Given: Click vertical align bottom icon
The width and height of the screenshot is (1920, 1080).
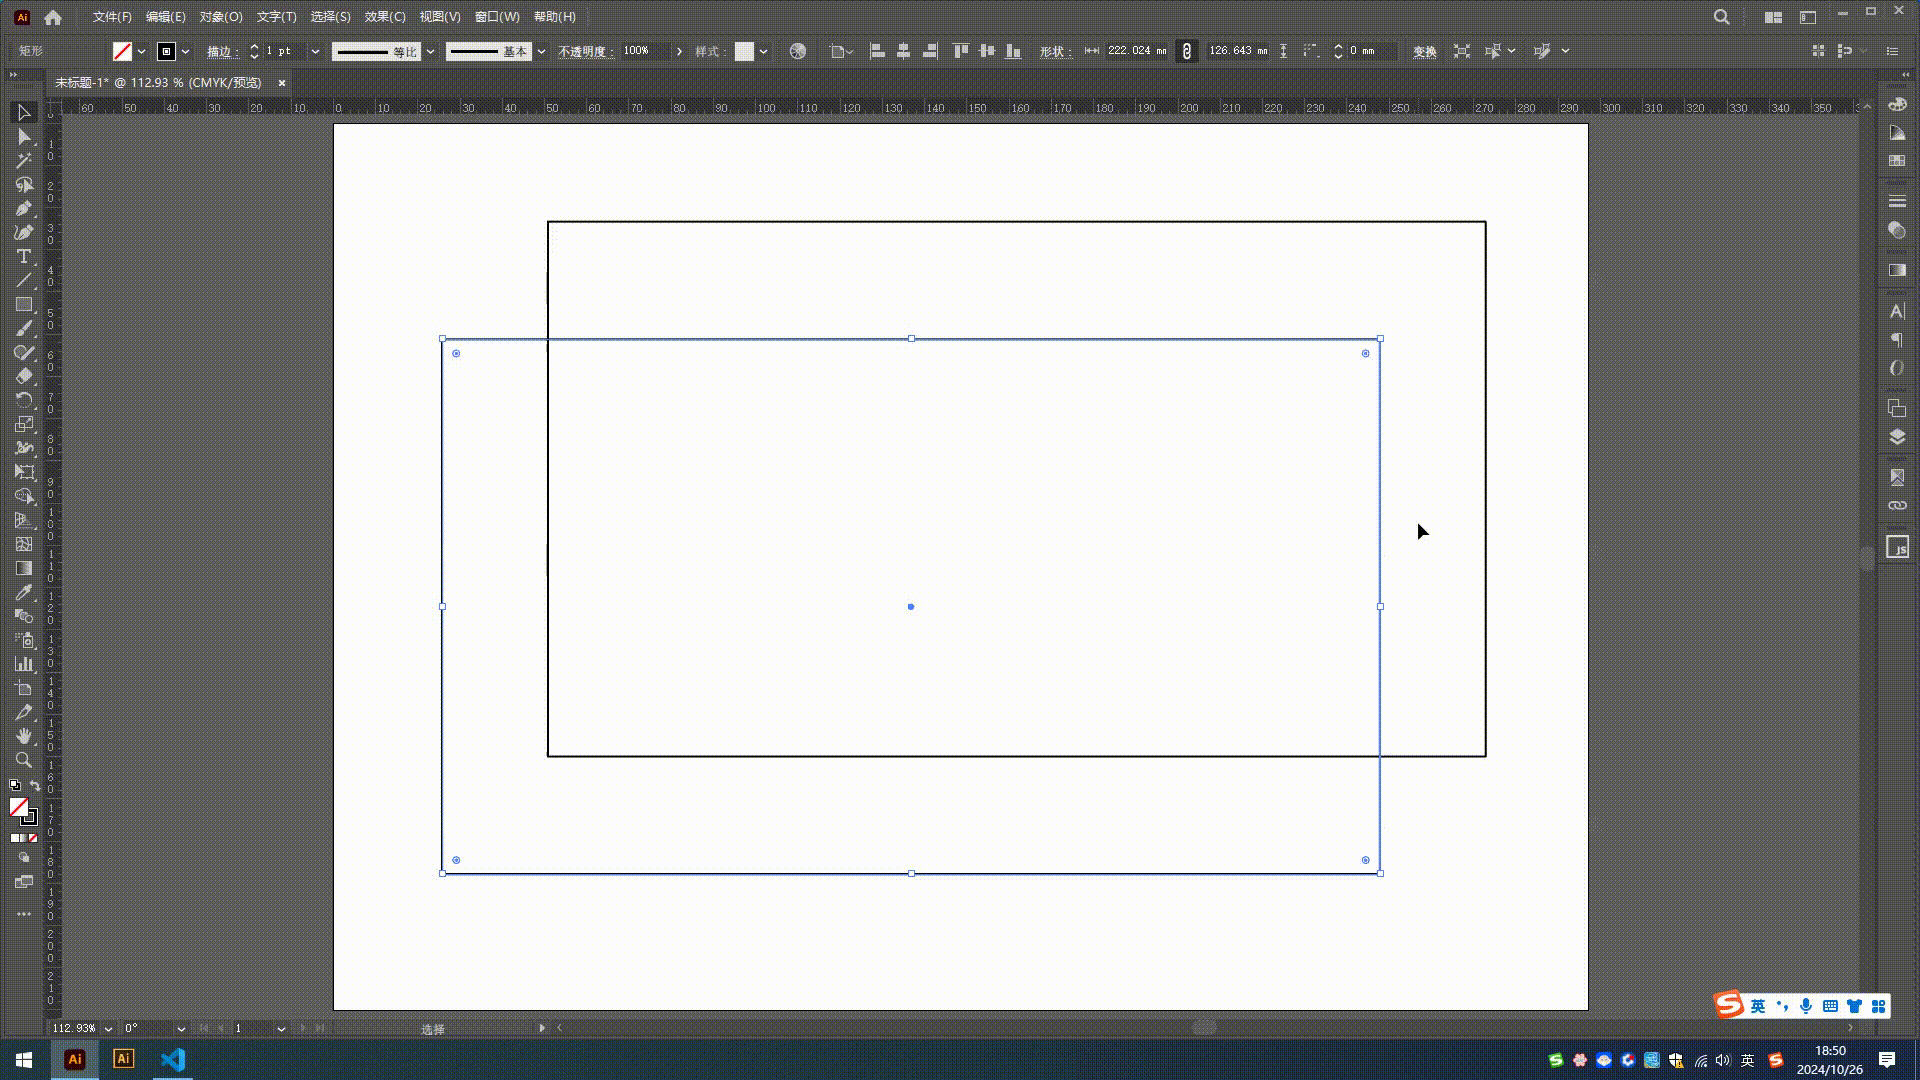Looking at the screenshot, I should click(x=1013, y=51).
